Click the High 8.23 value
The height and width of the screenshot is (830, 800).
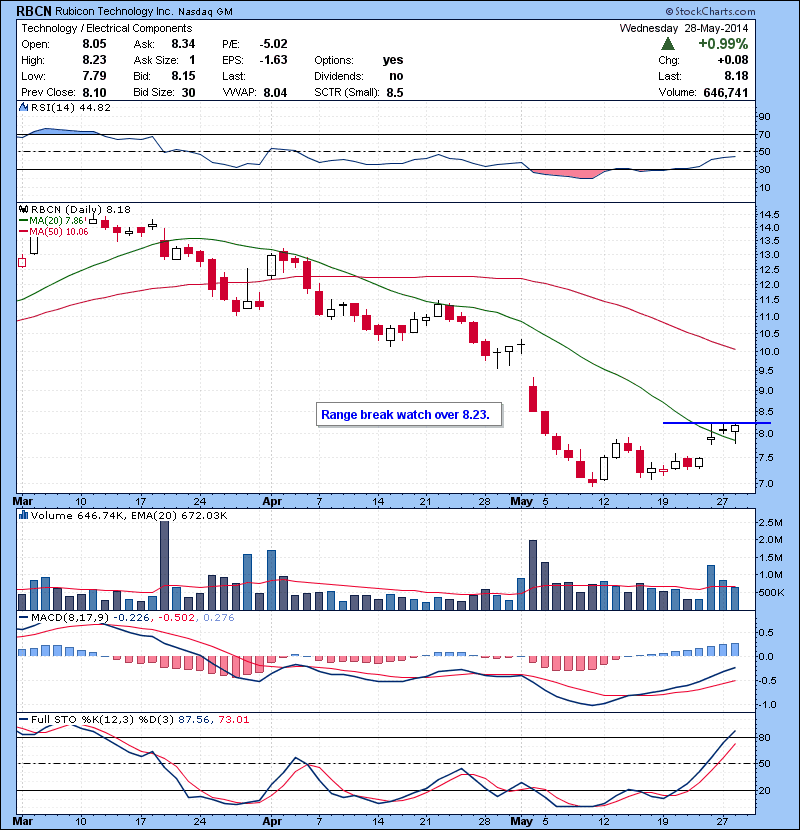[94, 60]
